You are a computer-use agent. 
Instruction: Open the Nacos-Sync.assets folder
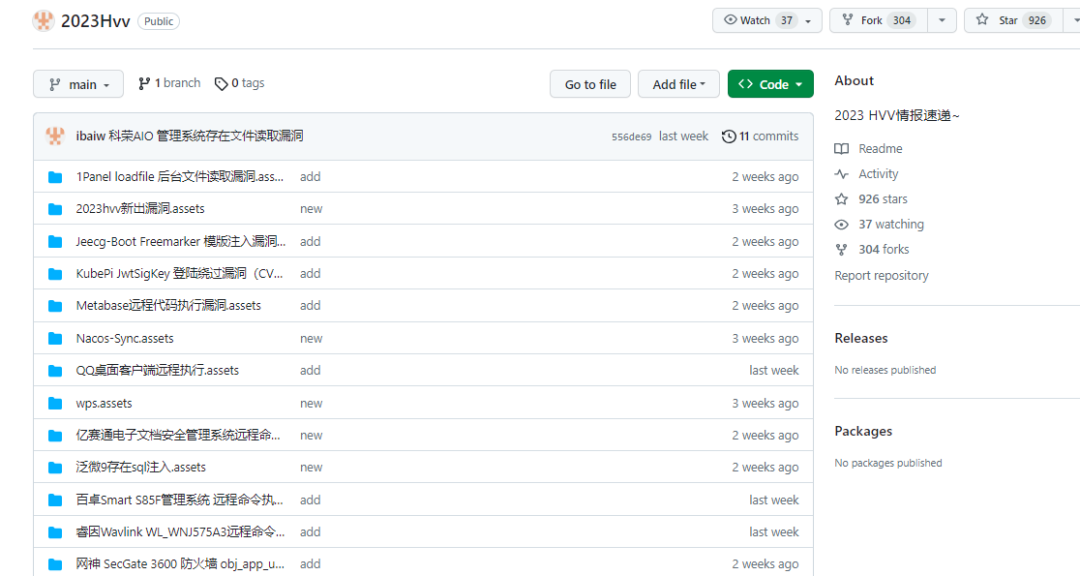coord(125,338)
